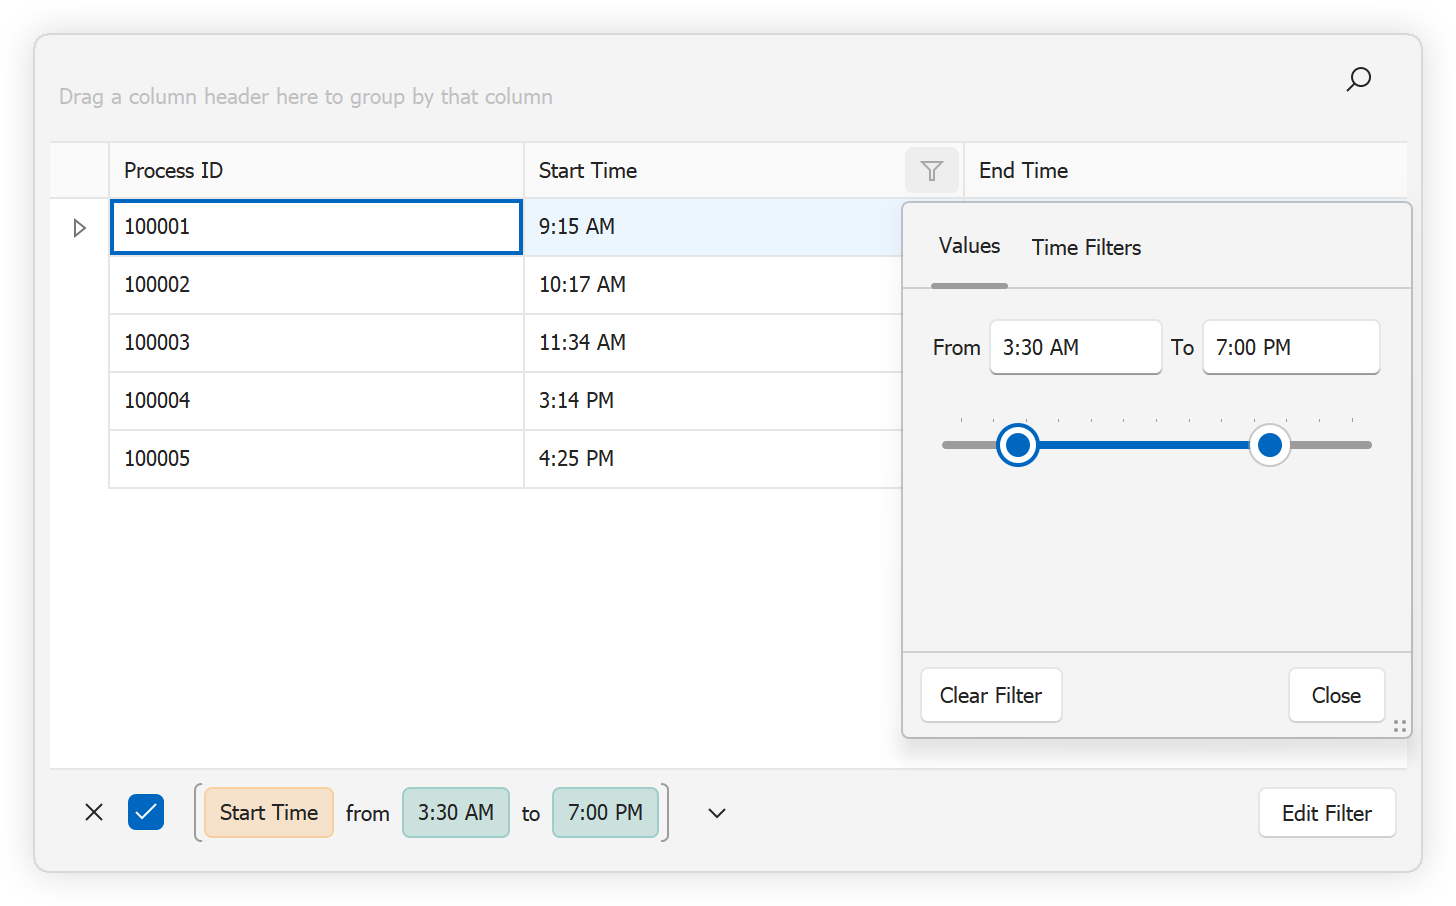Select the Values tab

(x=968, y=245)
